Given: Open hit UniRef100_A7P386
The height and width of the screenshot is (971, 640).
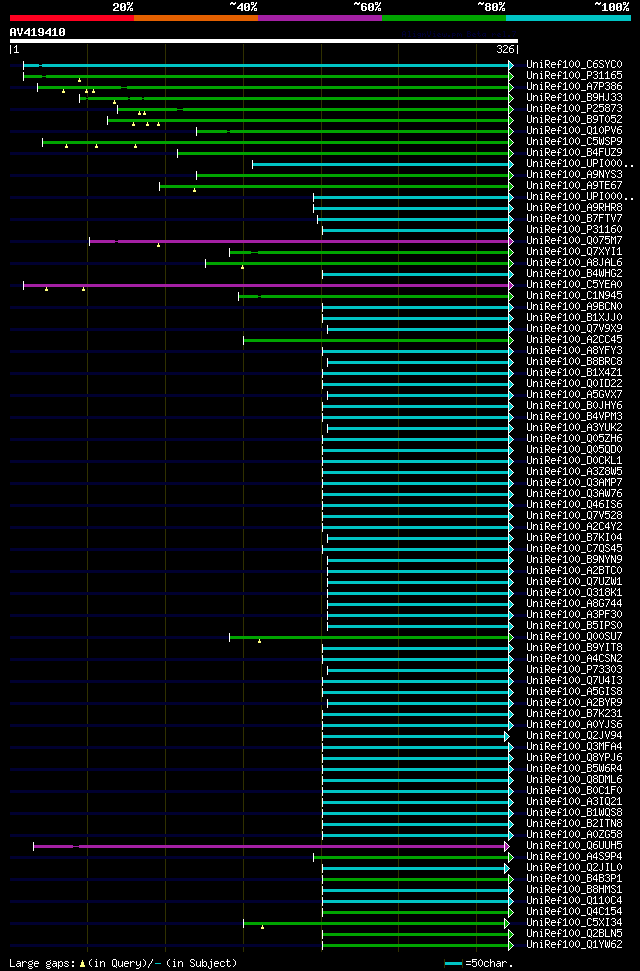Looking at the screenshot, I should point(574,87).
